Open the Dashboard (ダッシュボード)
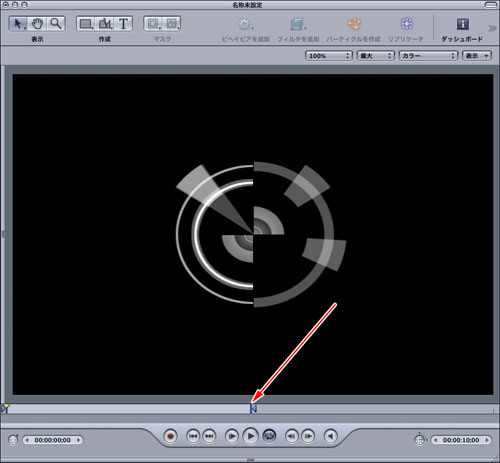This screenshot has height=463, width=500. point(462,24)
